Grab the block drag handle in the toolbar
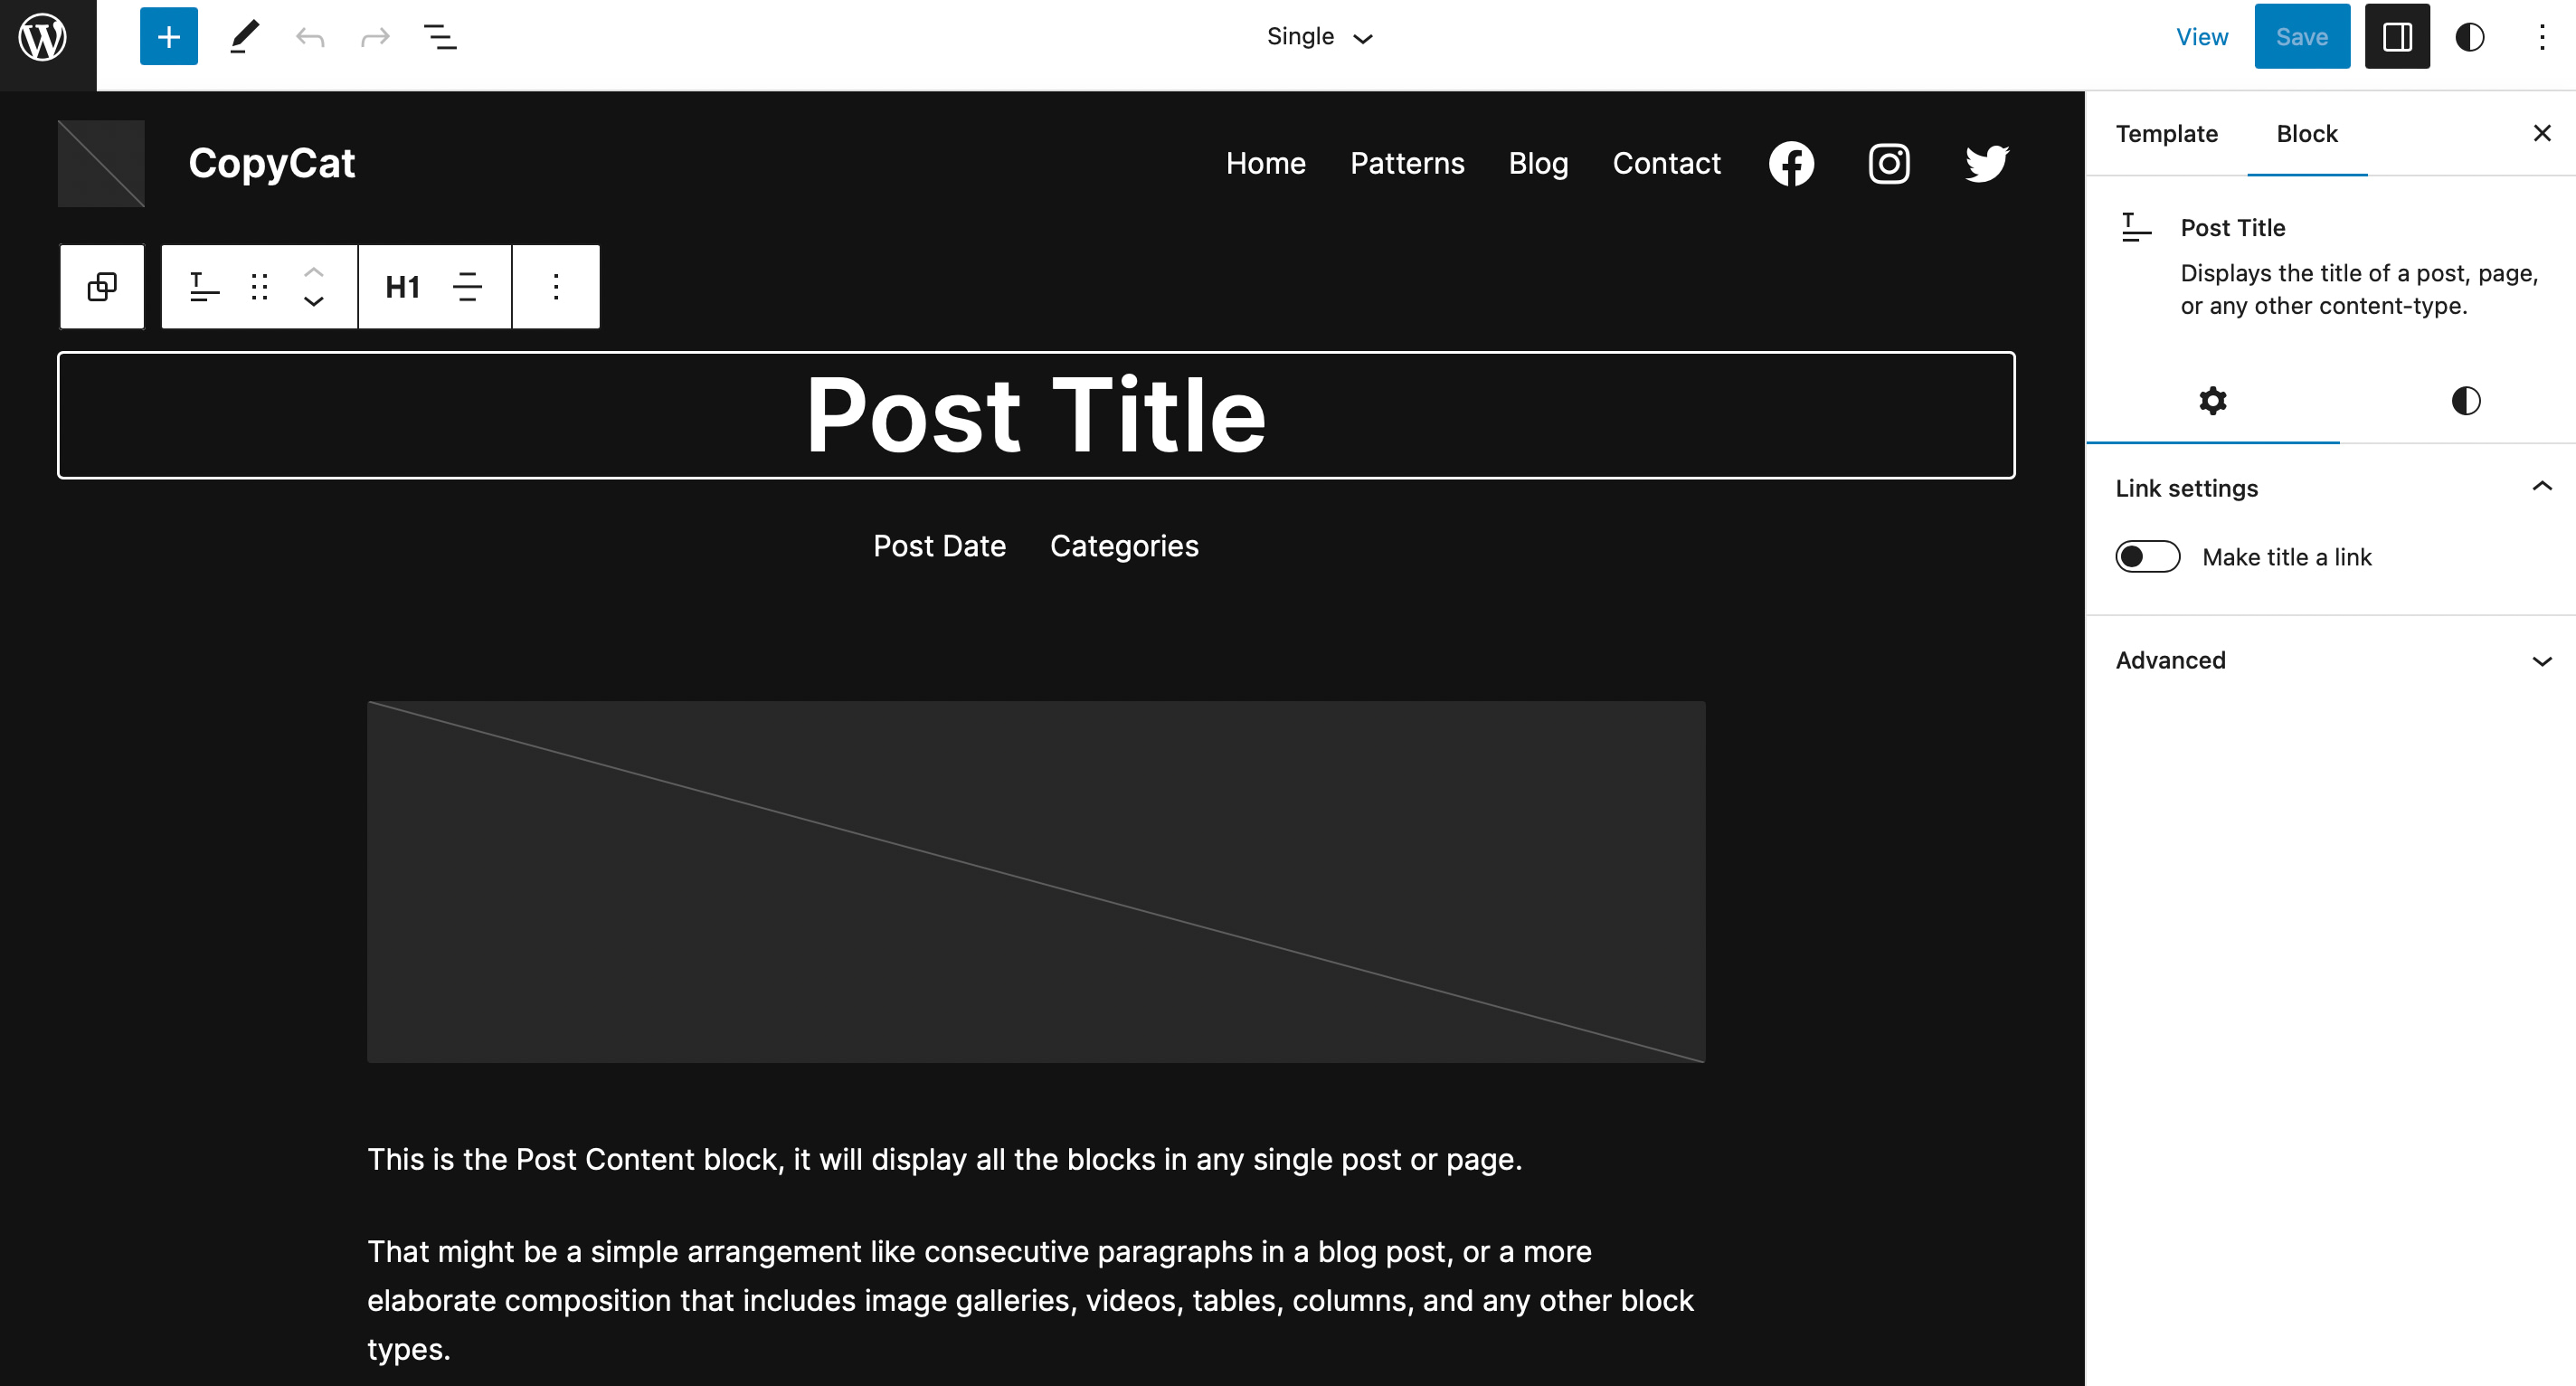 [x=259, y=287]
